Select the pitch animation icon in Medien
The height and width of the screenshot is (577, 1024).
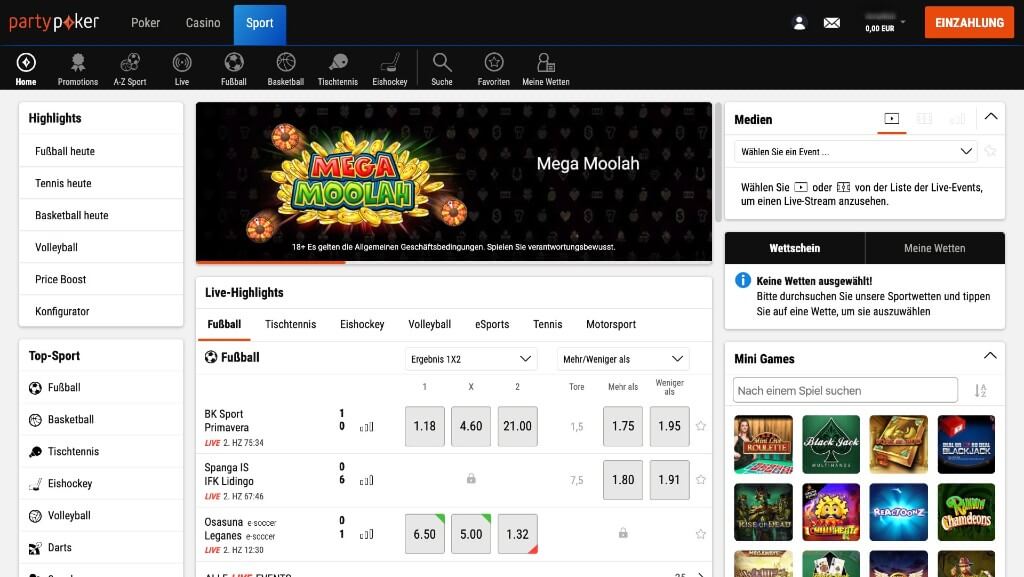(x=924, y=119)
